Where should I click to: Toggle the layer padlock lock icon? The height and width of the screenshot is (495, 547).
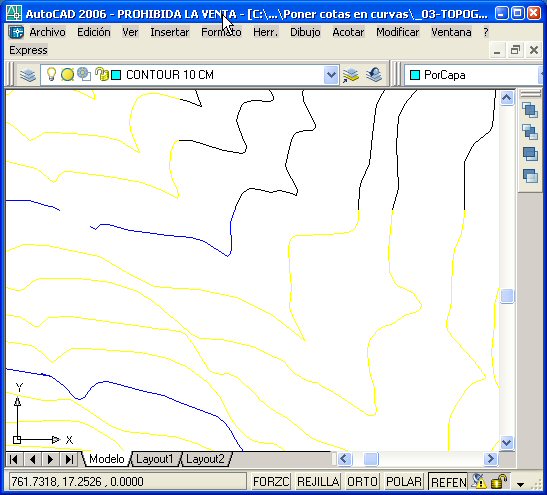tap(102, 74)
